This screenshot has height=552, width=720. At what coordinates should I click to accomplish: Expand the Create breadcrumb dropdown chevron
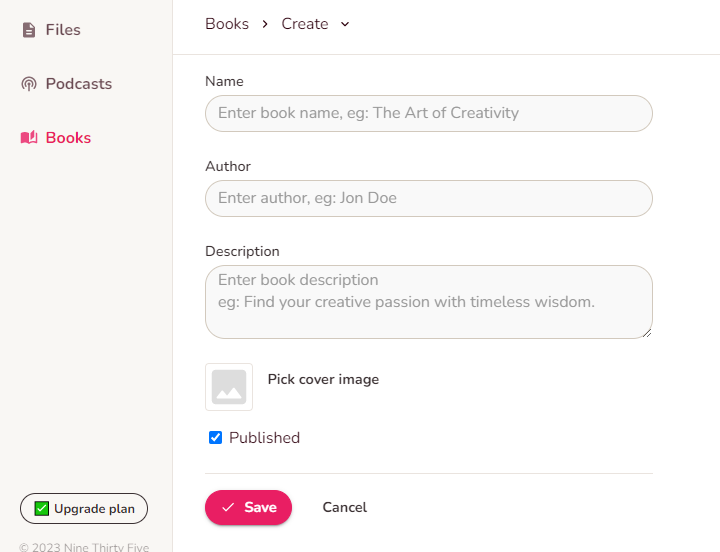click(x=345, y=24)
